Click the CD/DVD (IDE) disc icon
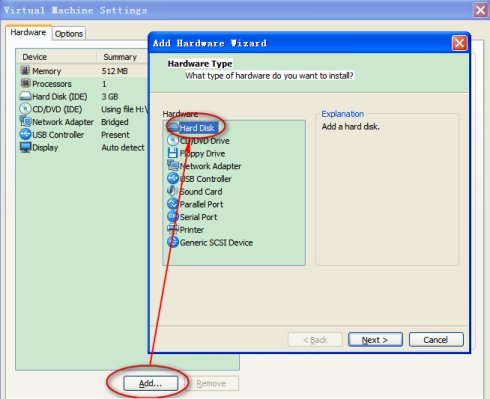The height and width of the screenshot is (399, 490). pyautogui.click(x=25, y=109)
